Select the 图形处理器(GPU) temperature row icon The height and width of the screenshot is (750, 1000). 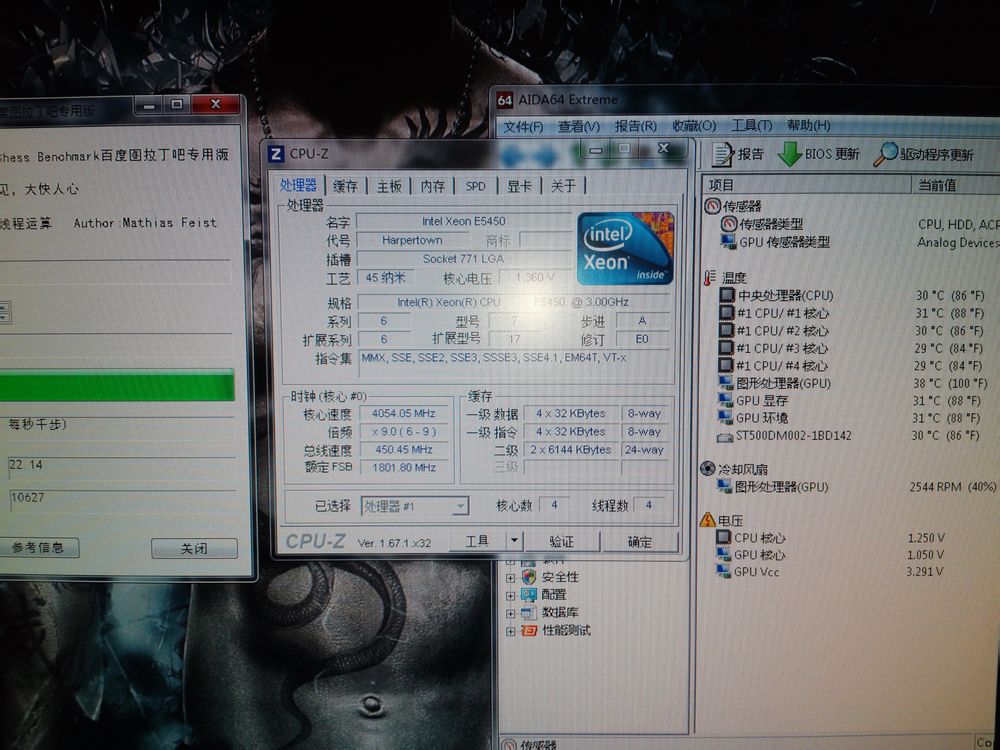pyautogui.click(x=726, y=383)
